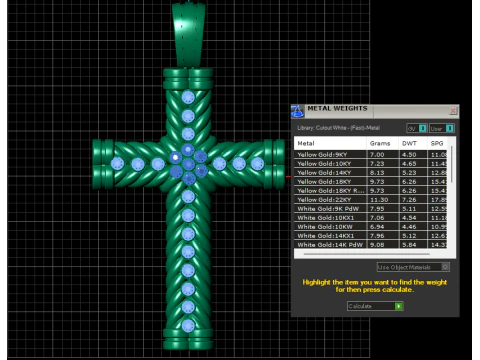Image resolution: width=480 pixels, height=360 pixels.
Task: Click the 7.00 grams value
Action: pyautogui.click(x=377, y=155)
